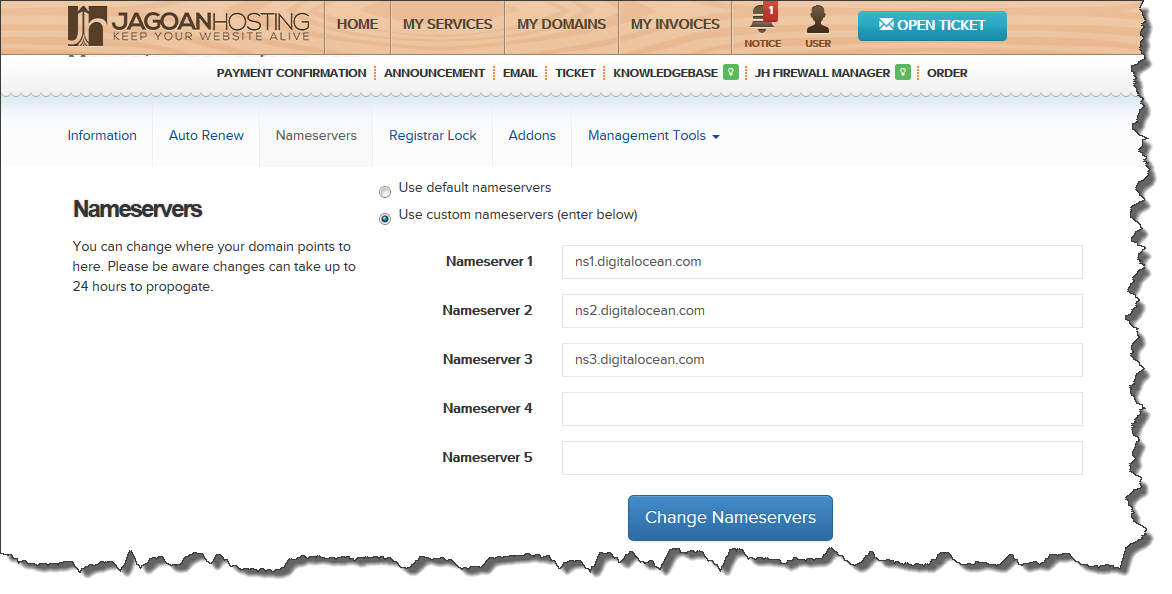
Task: Select Use default nameservers option
Action: click(x=385, y=192)
